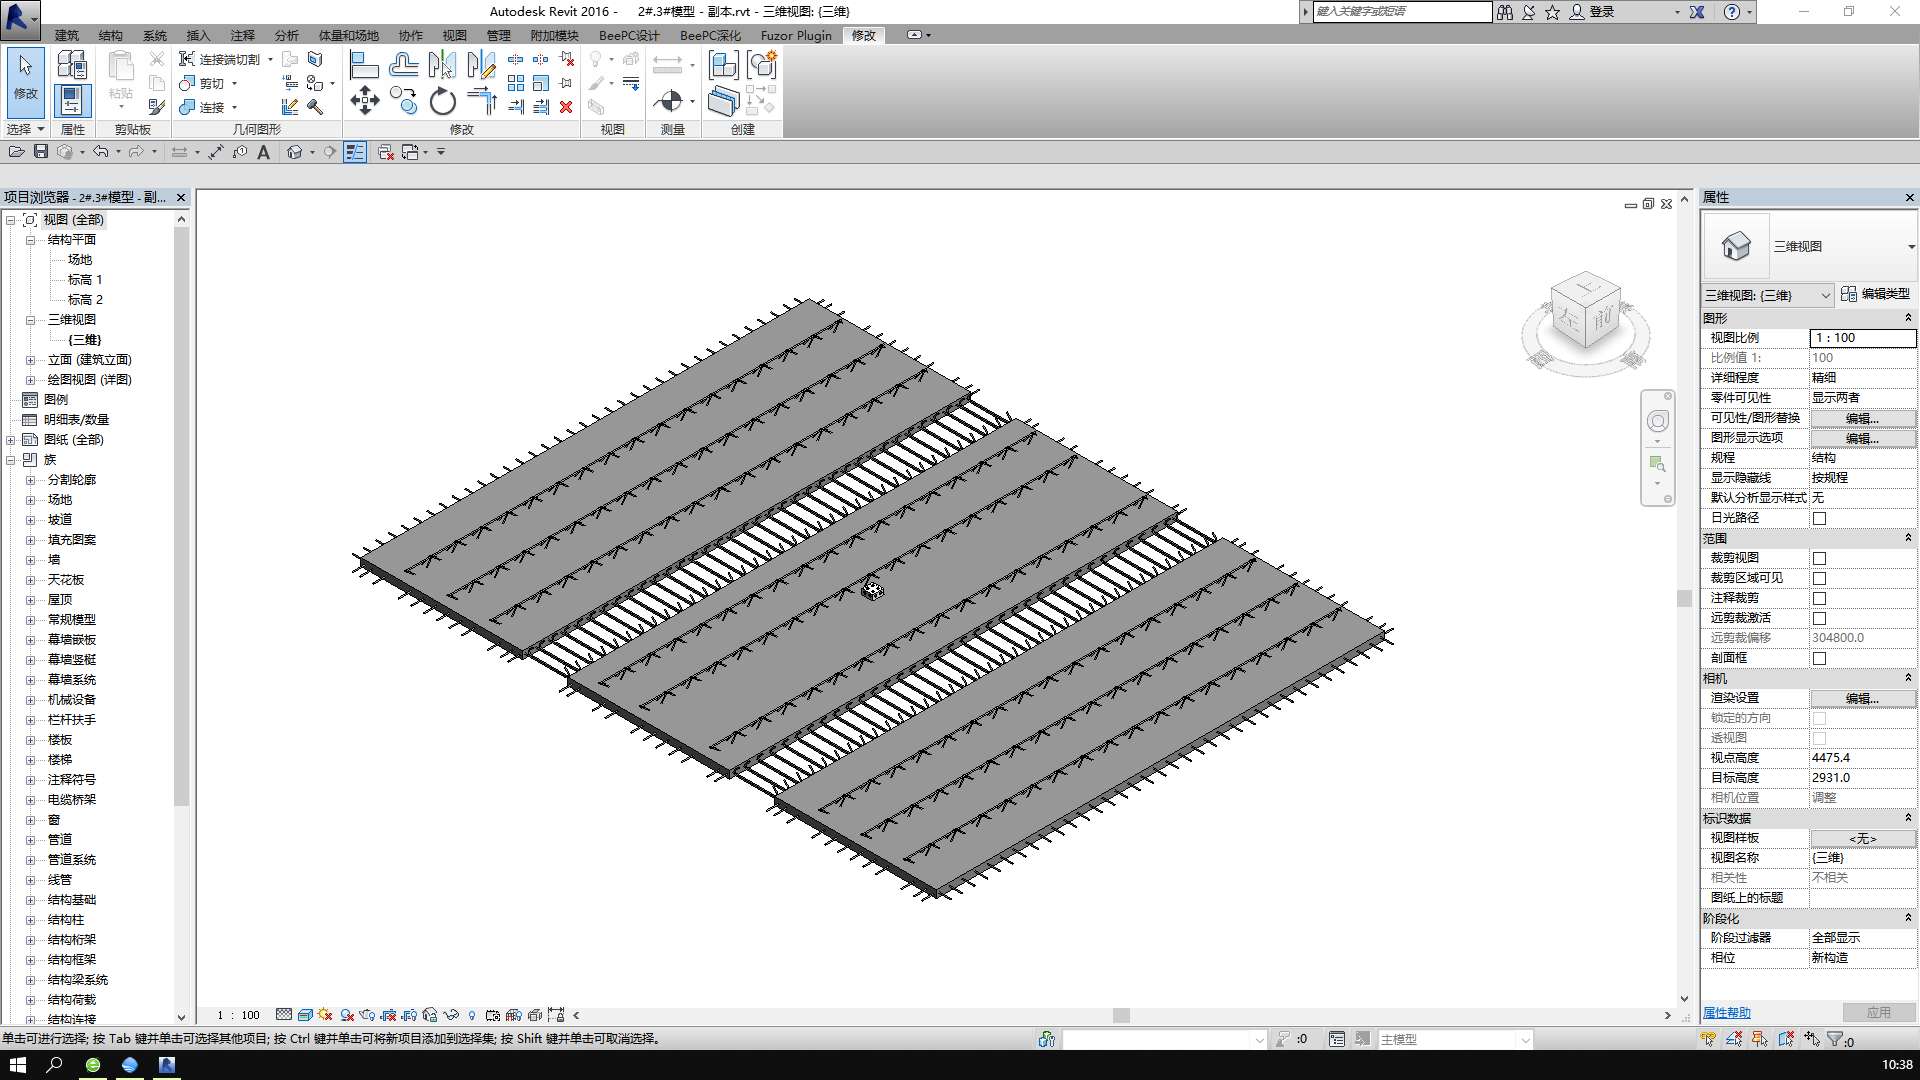The height and width of the screenshot is (1080, 1920).
Task: Open the 属性帮助 link
Action: (x=1726, y=1013)
